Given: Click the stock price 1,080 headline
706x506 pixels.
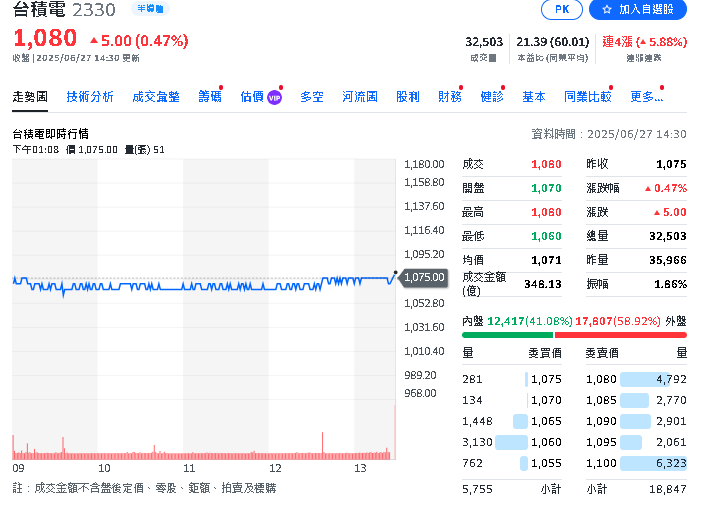Looking at the screenshot, I should point(45,38).
